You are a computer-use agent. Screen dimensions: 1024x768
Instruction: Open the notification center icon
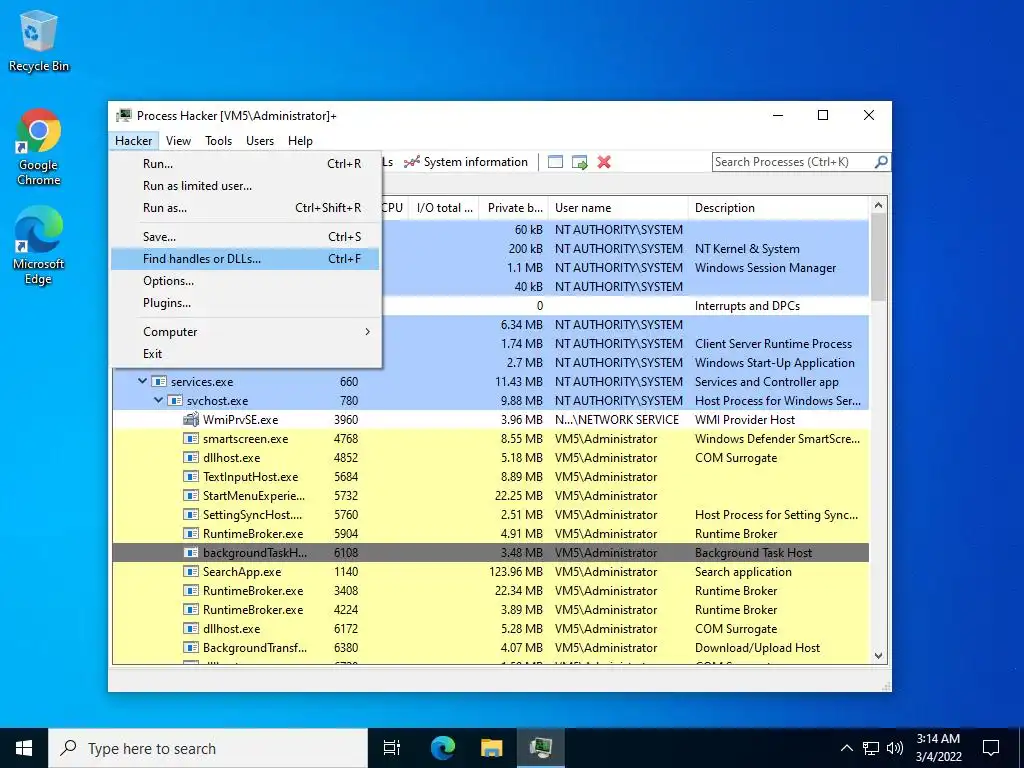[x=991, y=748]
